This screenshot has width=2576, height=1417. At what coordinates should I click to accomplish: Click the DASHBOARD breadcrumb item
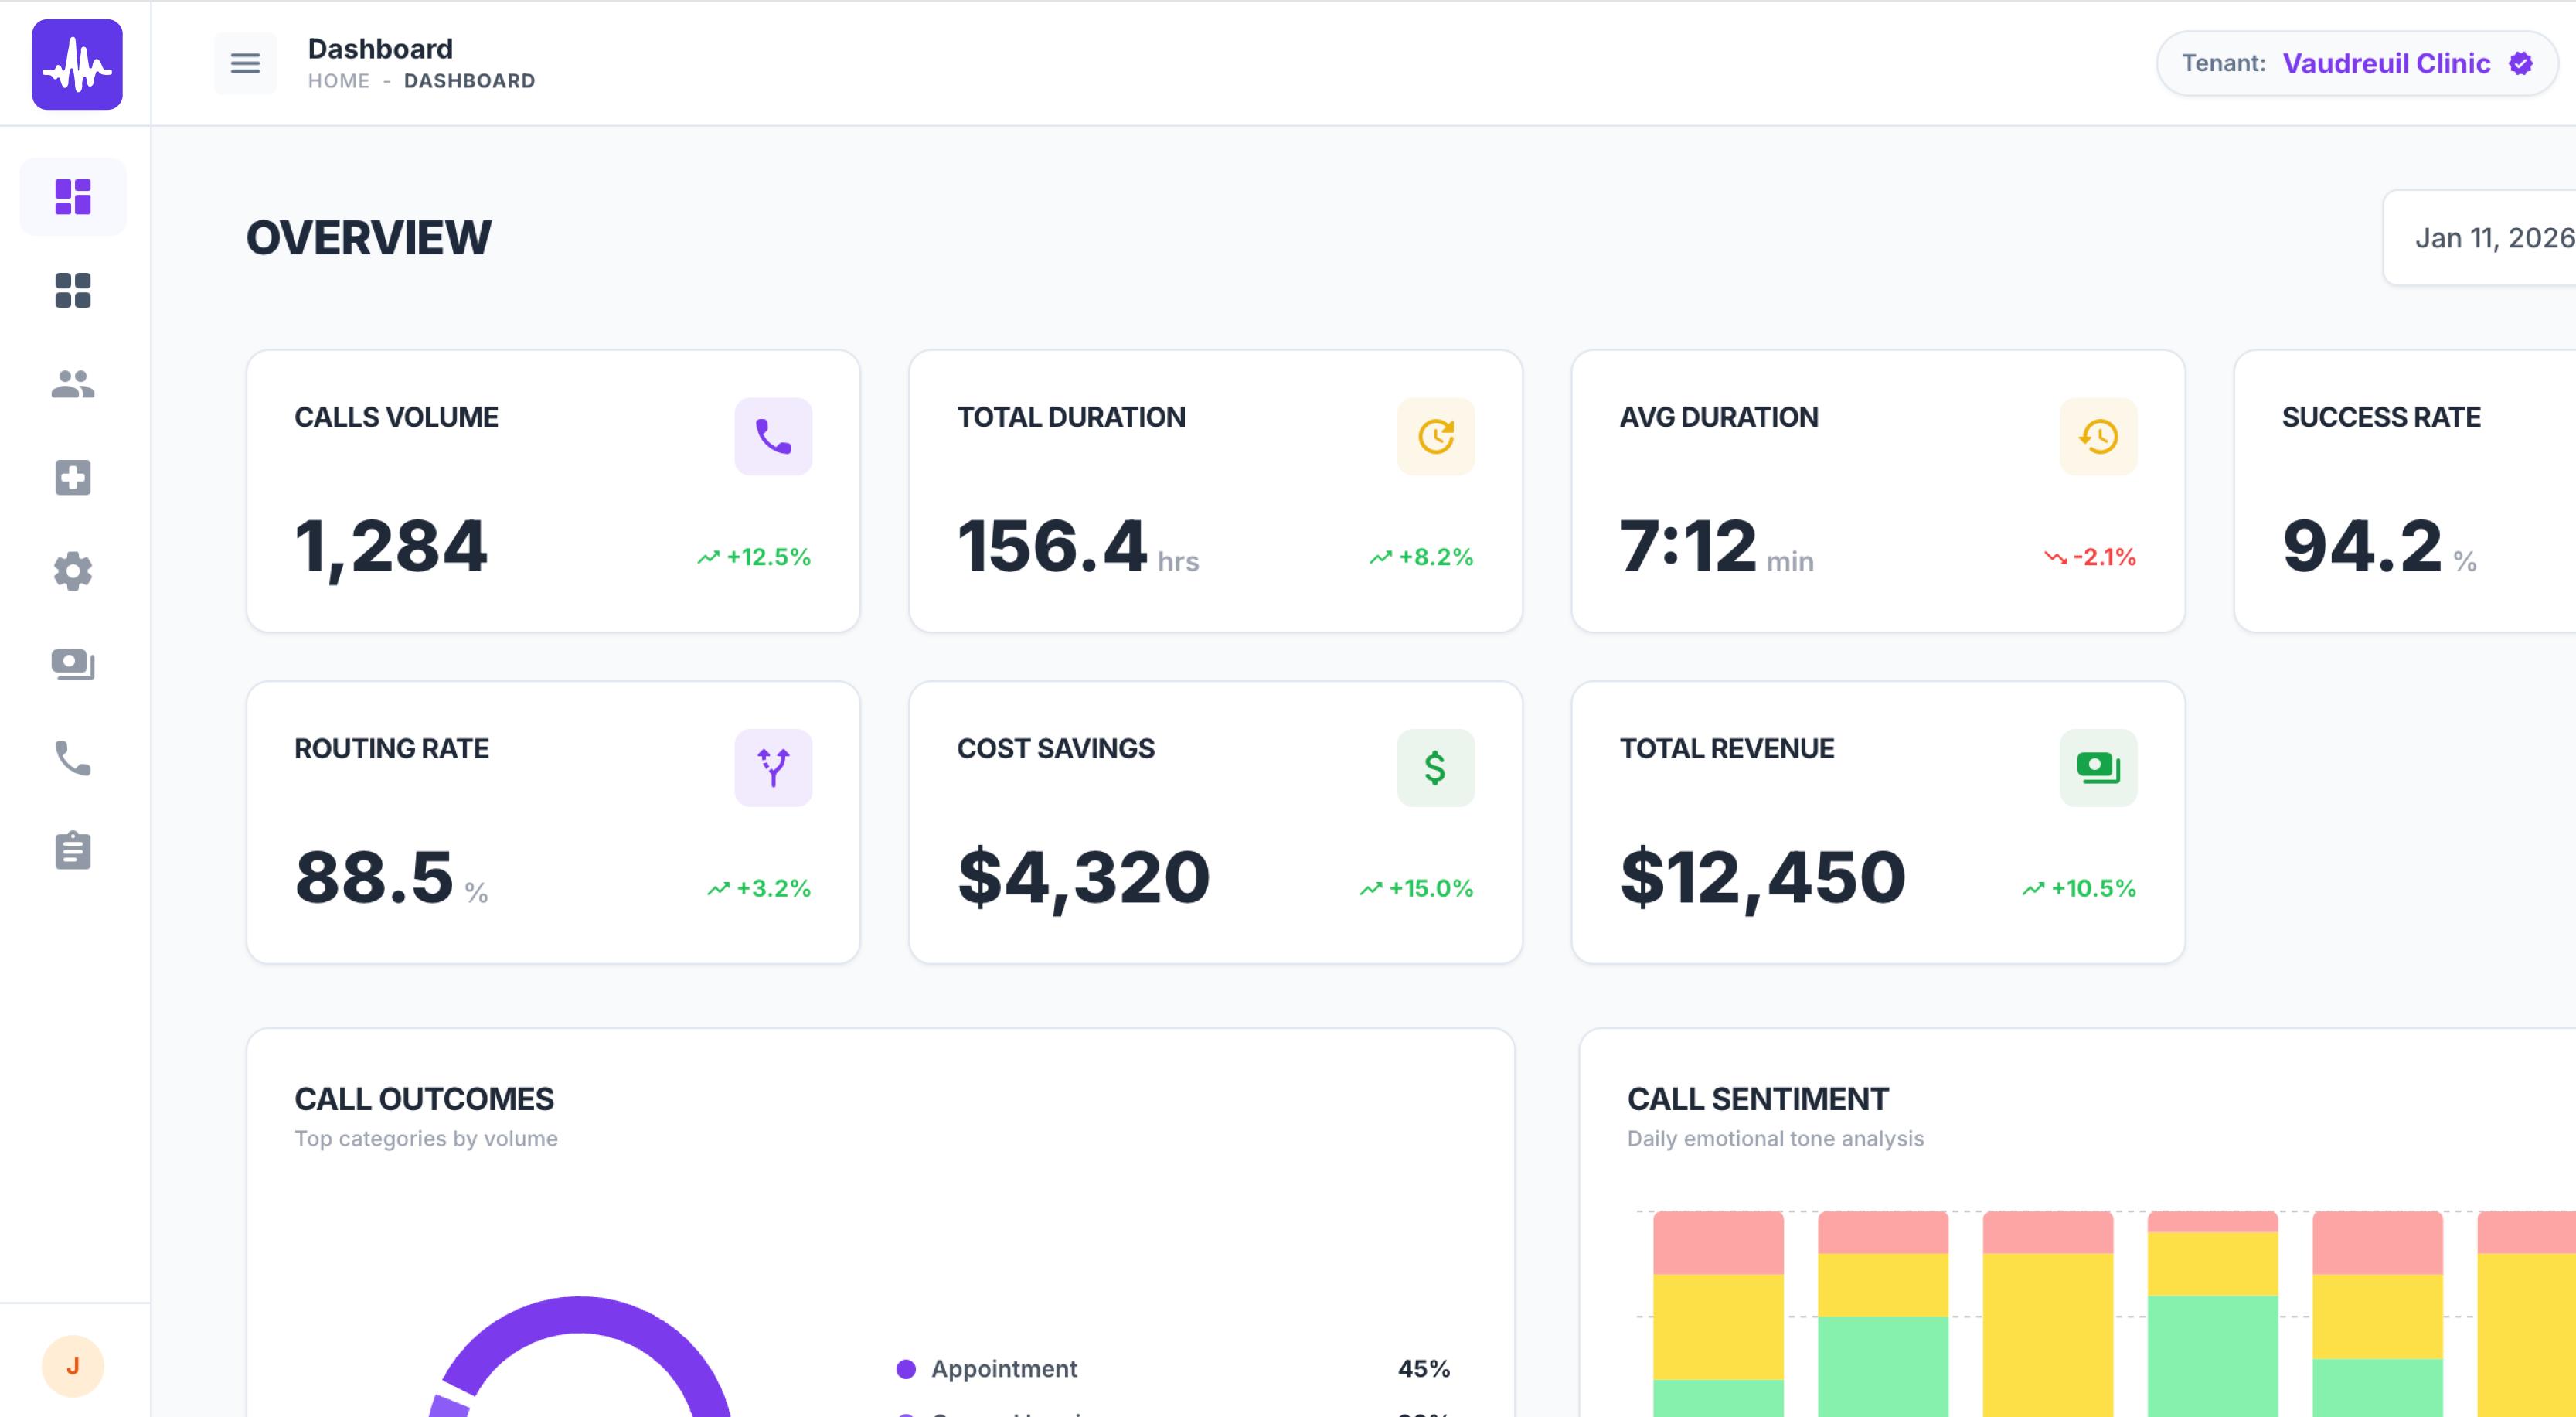pos(469,81)
